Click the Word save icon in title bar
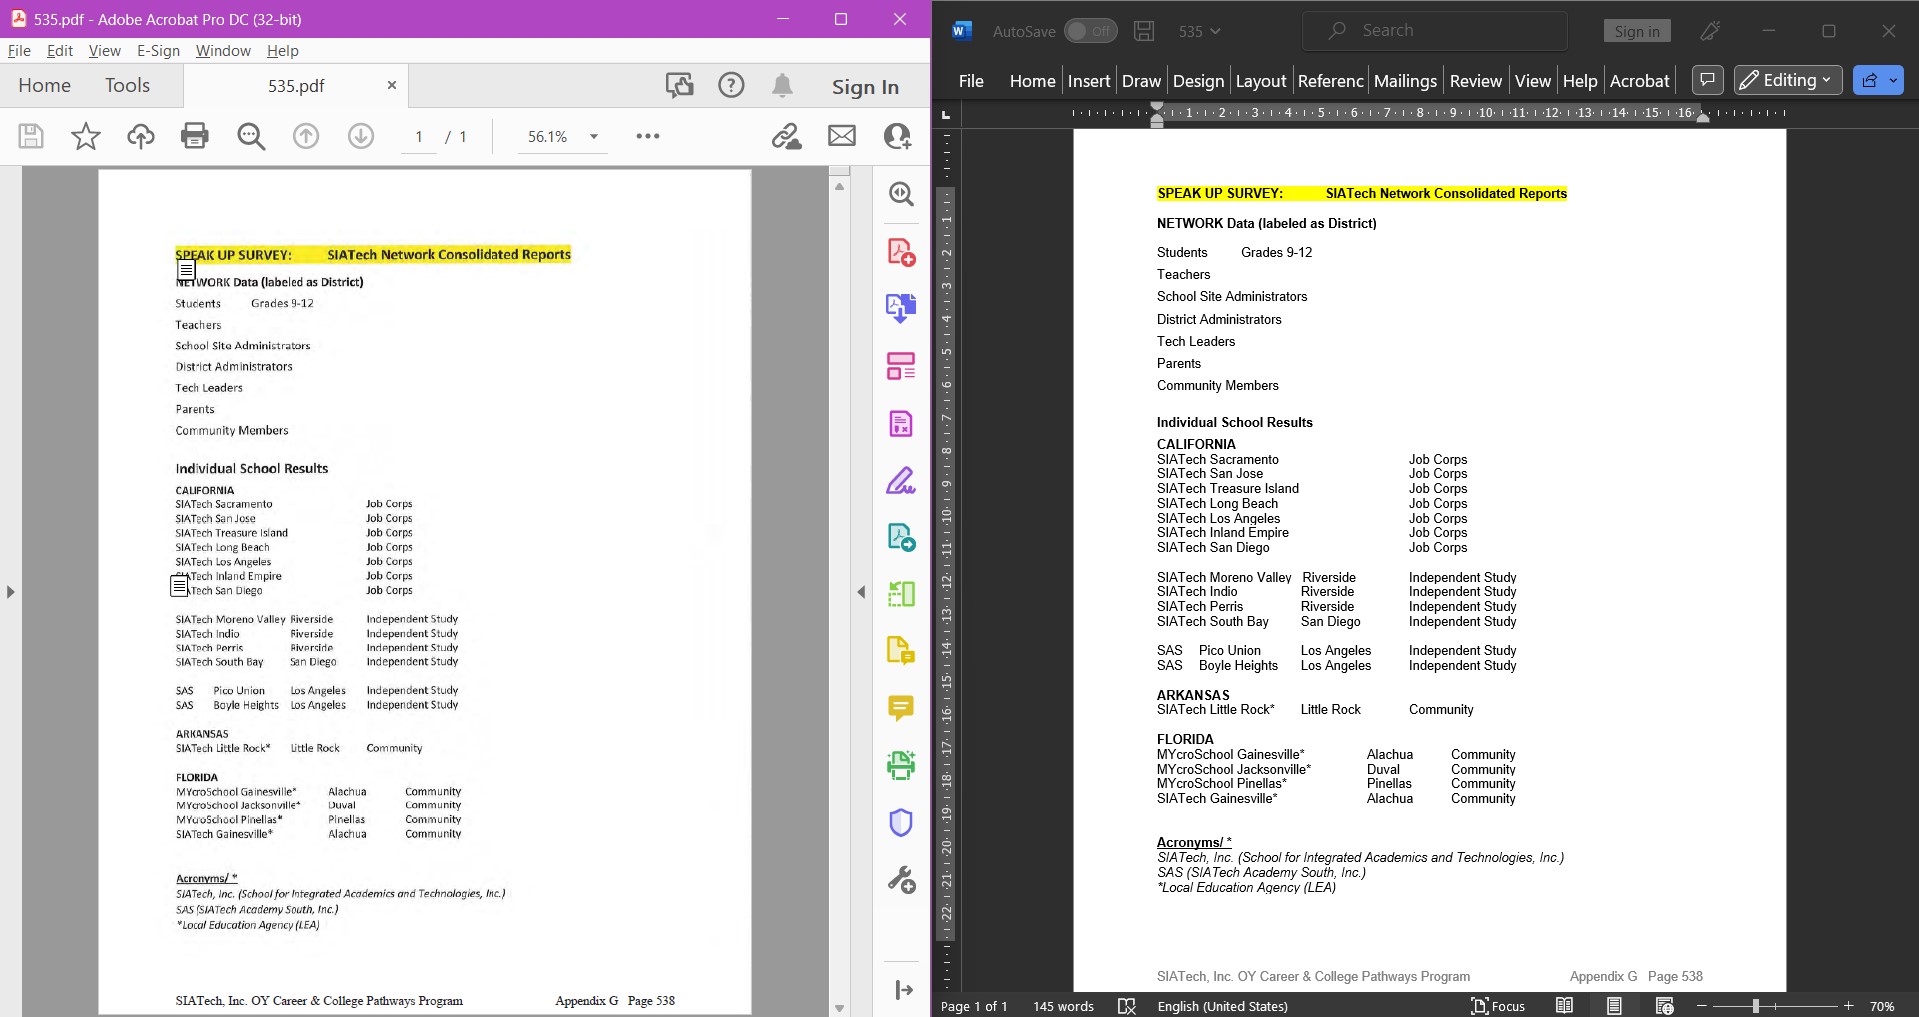 1144,31
